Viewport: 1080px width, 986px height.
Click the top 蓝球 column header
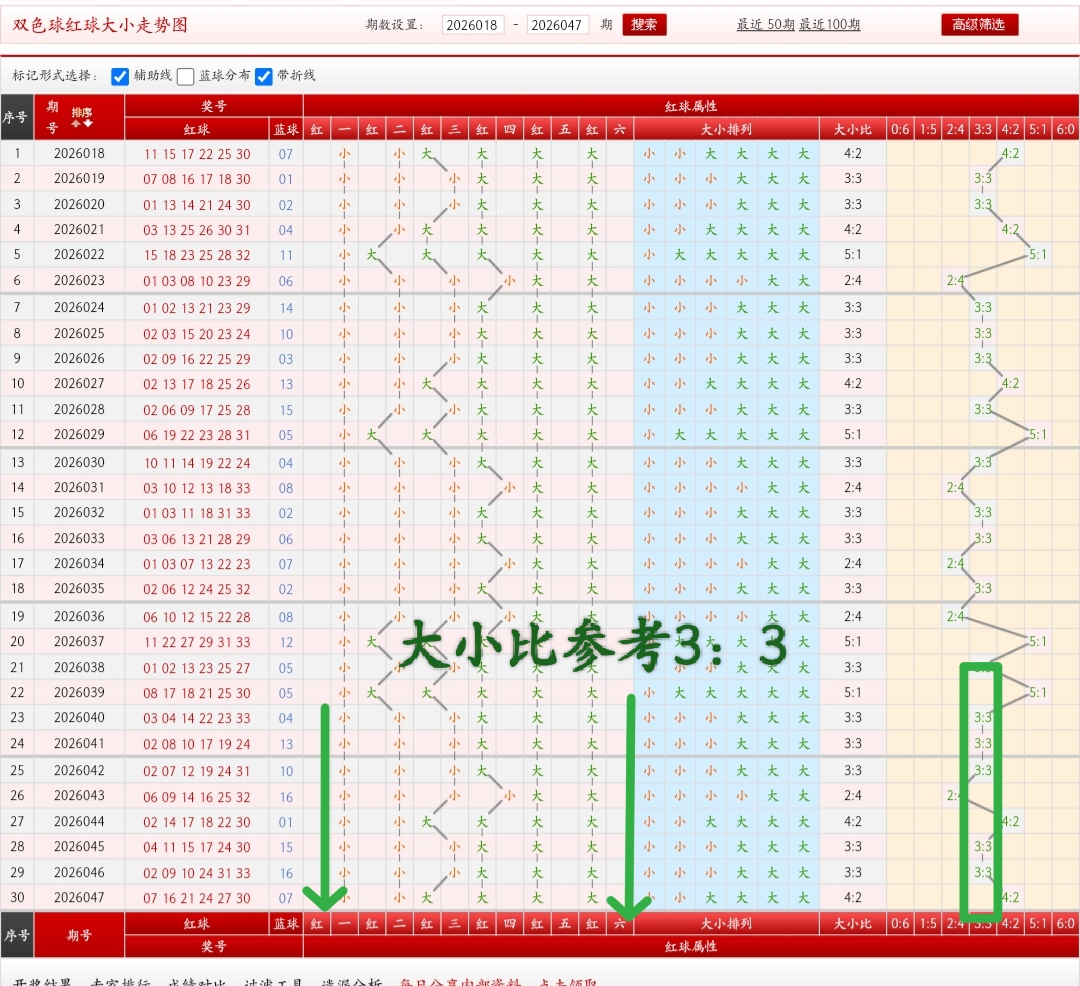[x=286, y=129]
